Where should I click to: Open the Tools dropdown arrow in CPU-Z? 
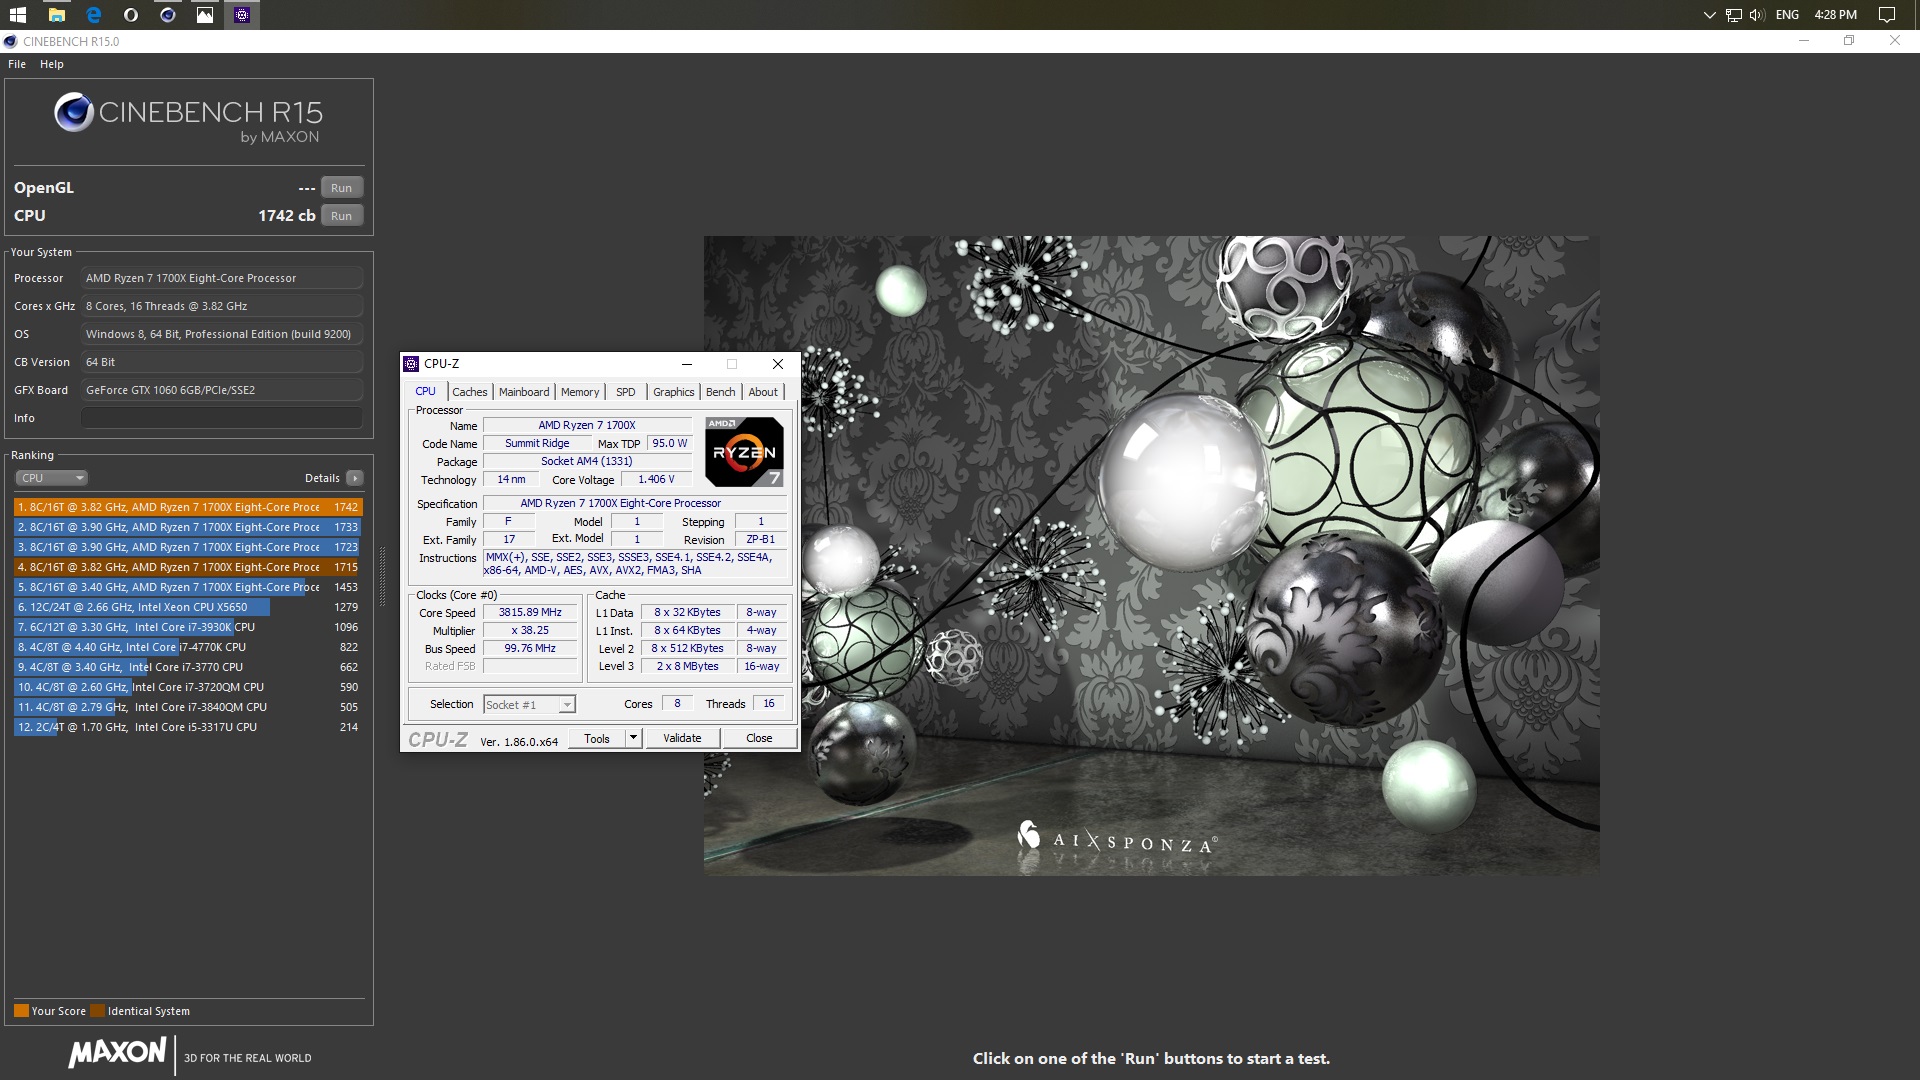coord(633,739)
